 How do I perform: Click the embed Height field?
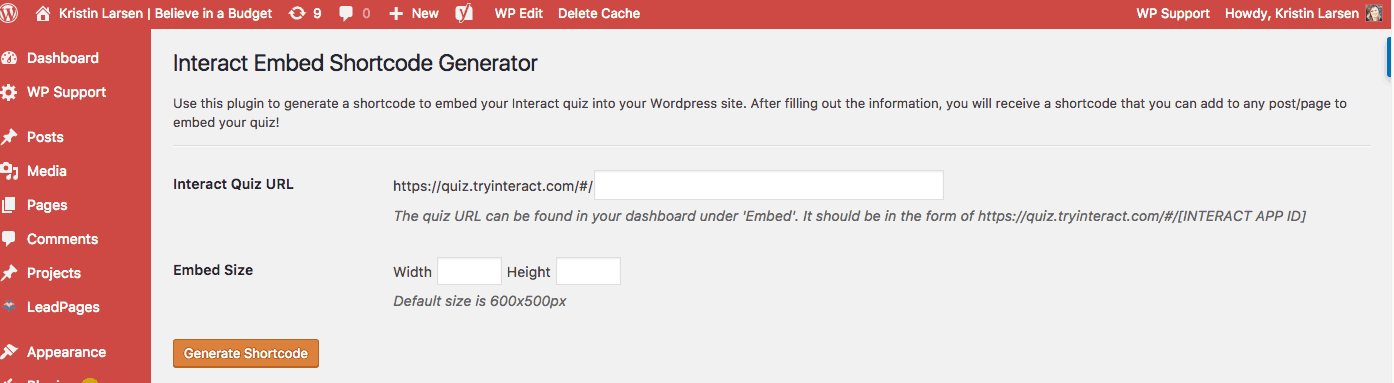click(589, 271)
